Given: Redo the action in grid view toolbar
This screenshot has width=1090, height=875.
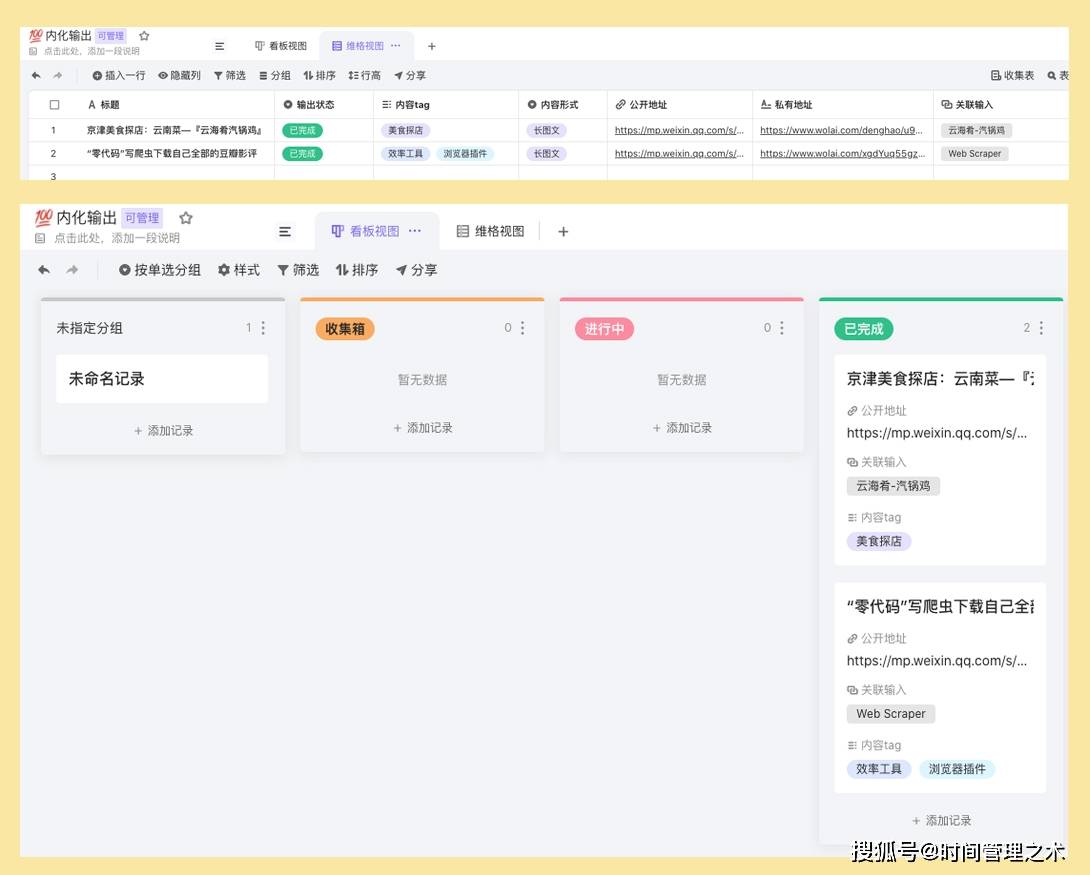Looking at the screenshot, I should point(58,75).
